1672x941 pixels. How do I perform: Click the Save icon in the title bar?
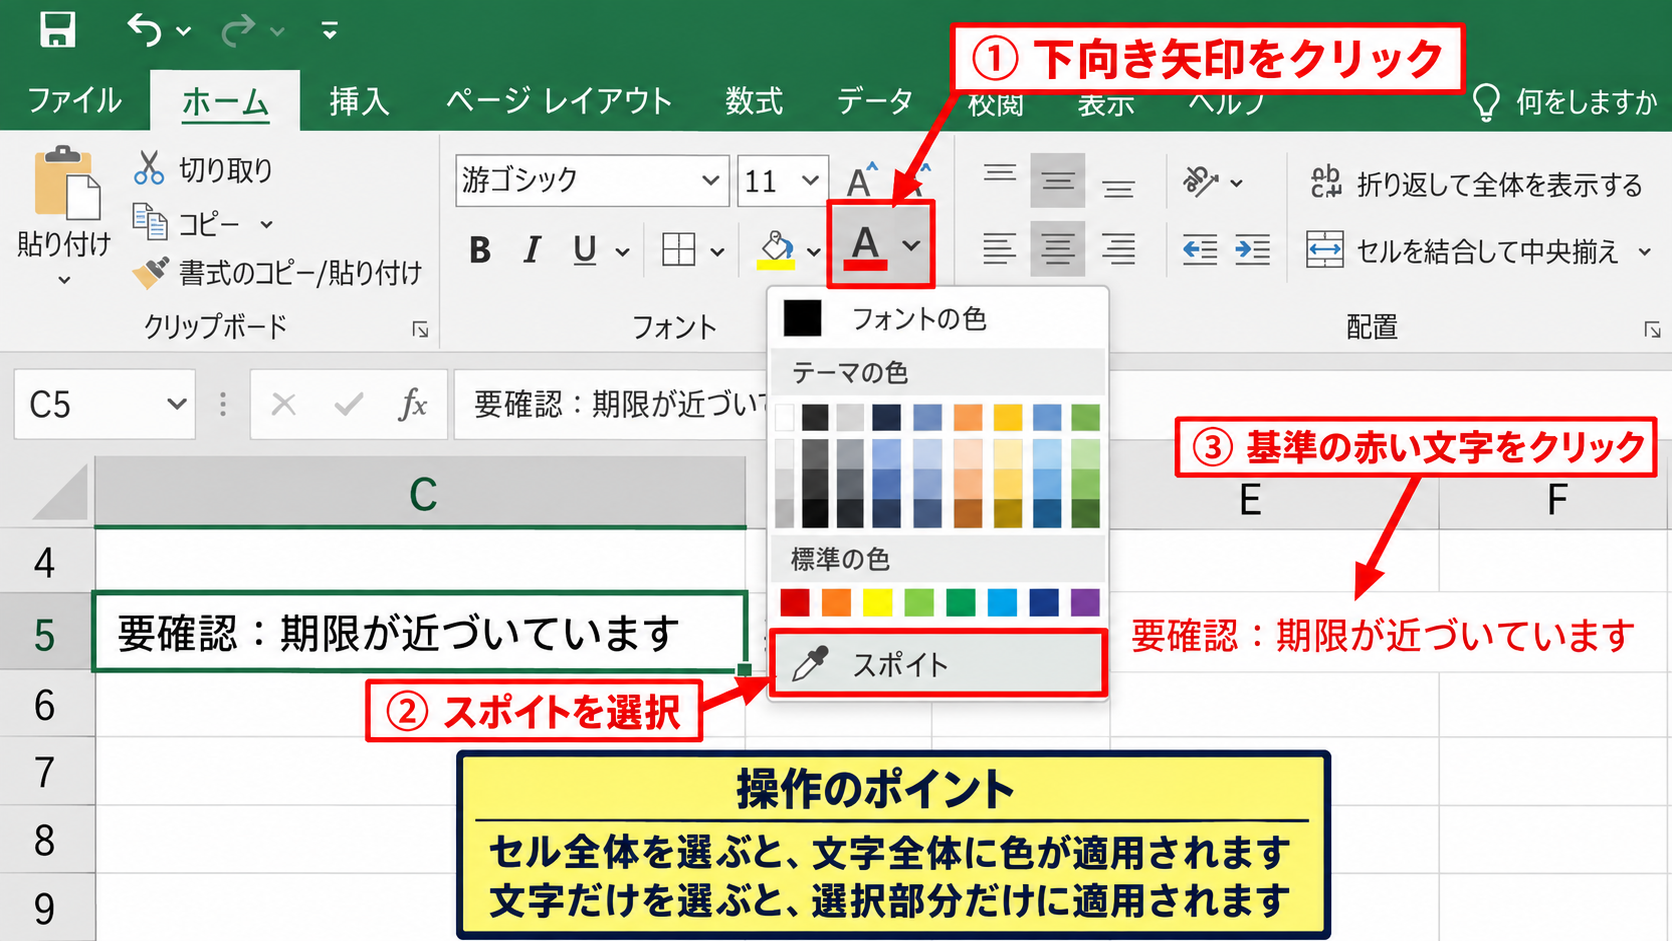point(57,29)
